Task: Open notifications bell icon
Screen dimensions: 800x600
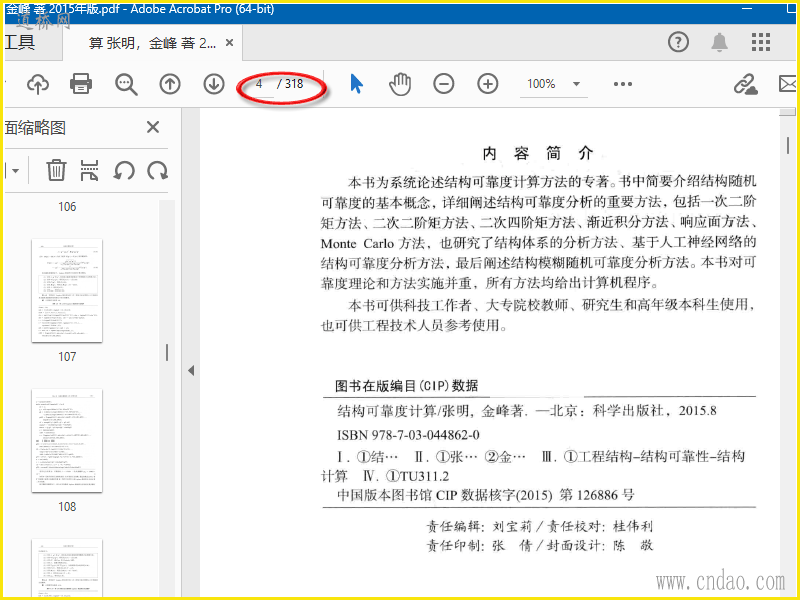Action: pyautogui.click(x=719, y=42)
